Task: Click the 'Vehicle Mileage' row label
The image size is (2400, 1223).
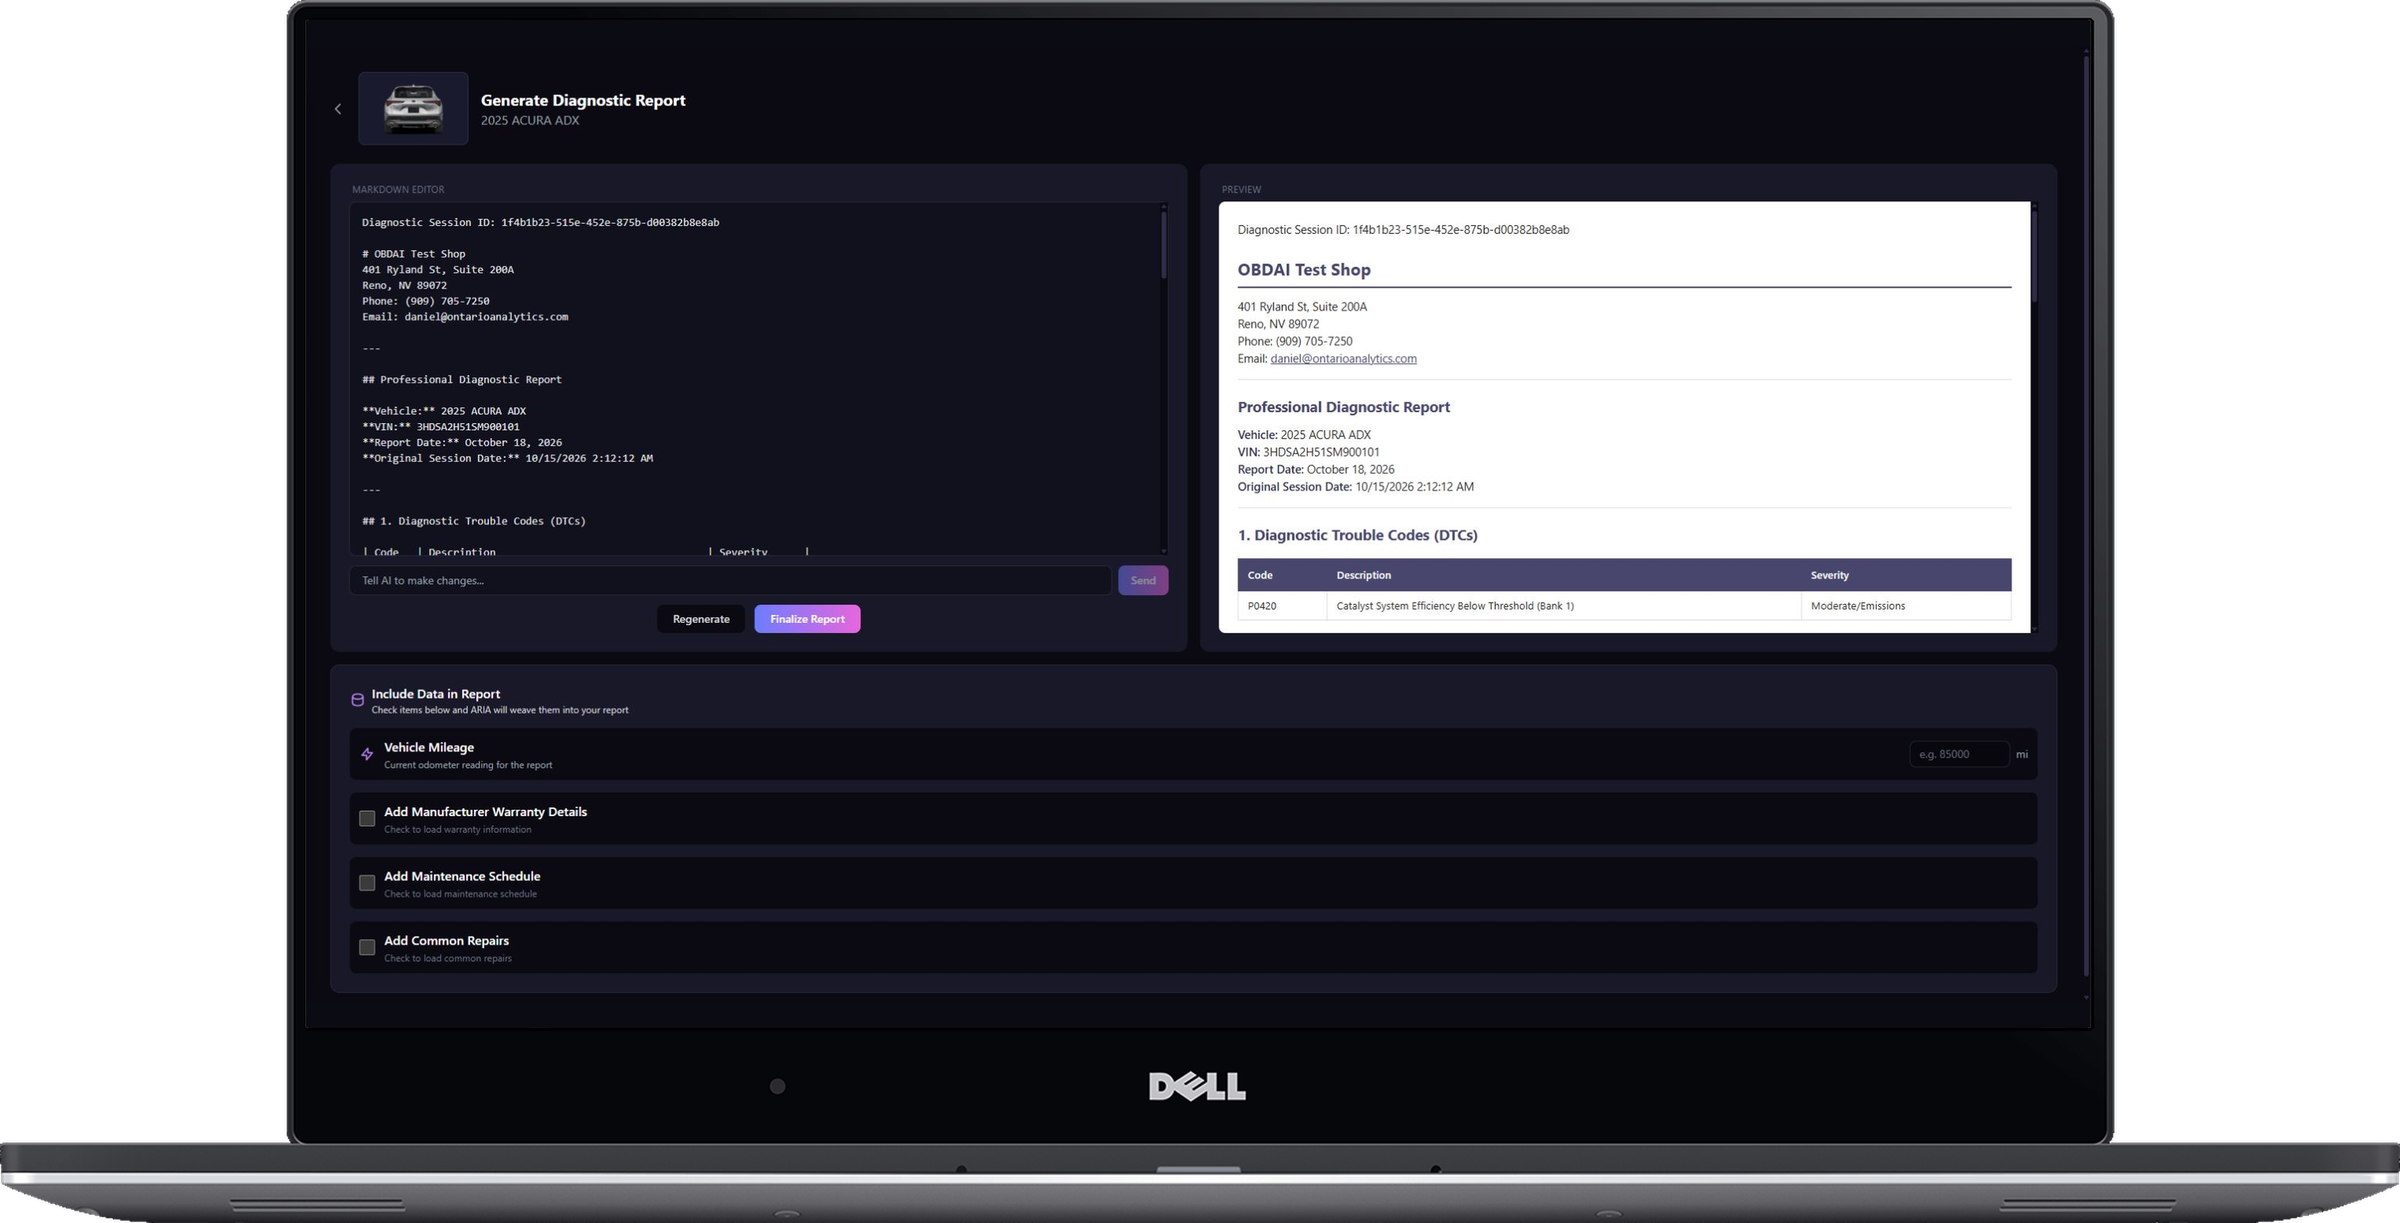Action: 429,747
